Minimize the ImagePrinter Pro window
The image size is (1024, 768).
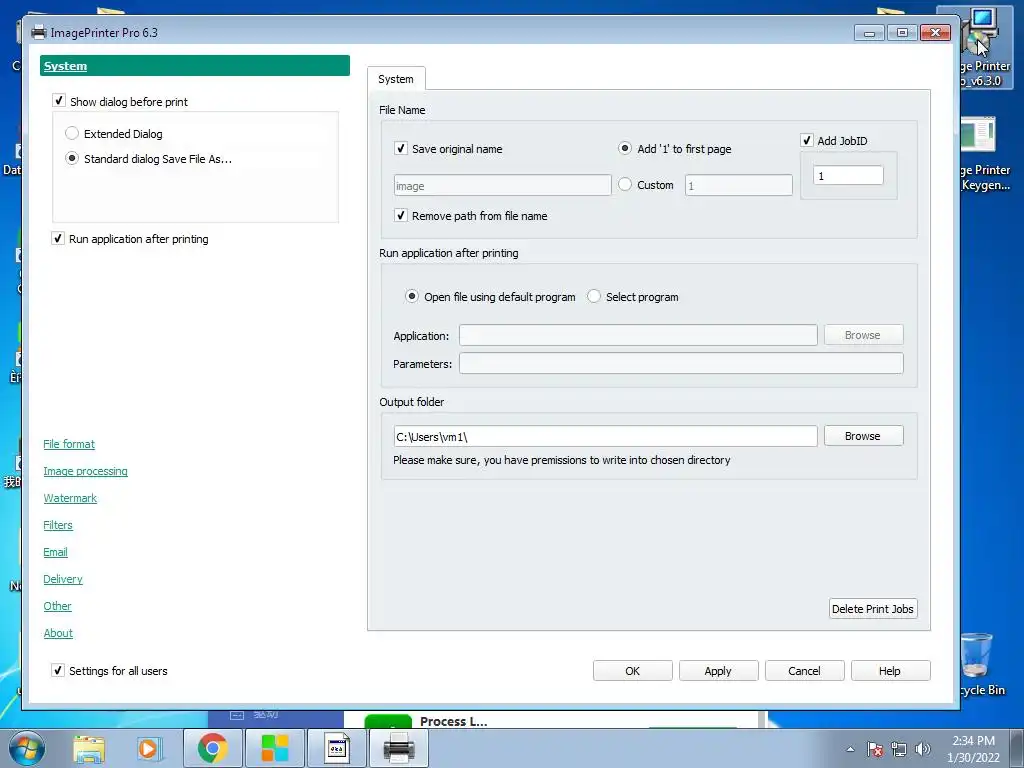pyautogui.click(x=870, y=32)
